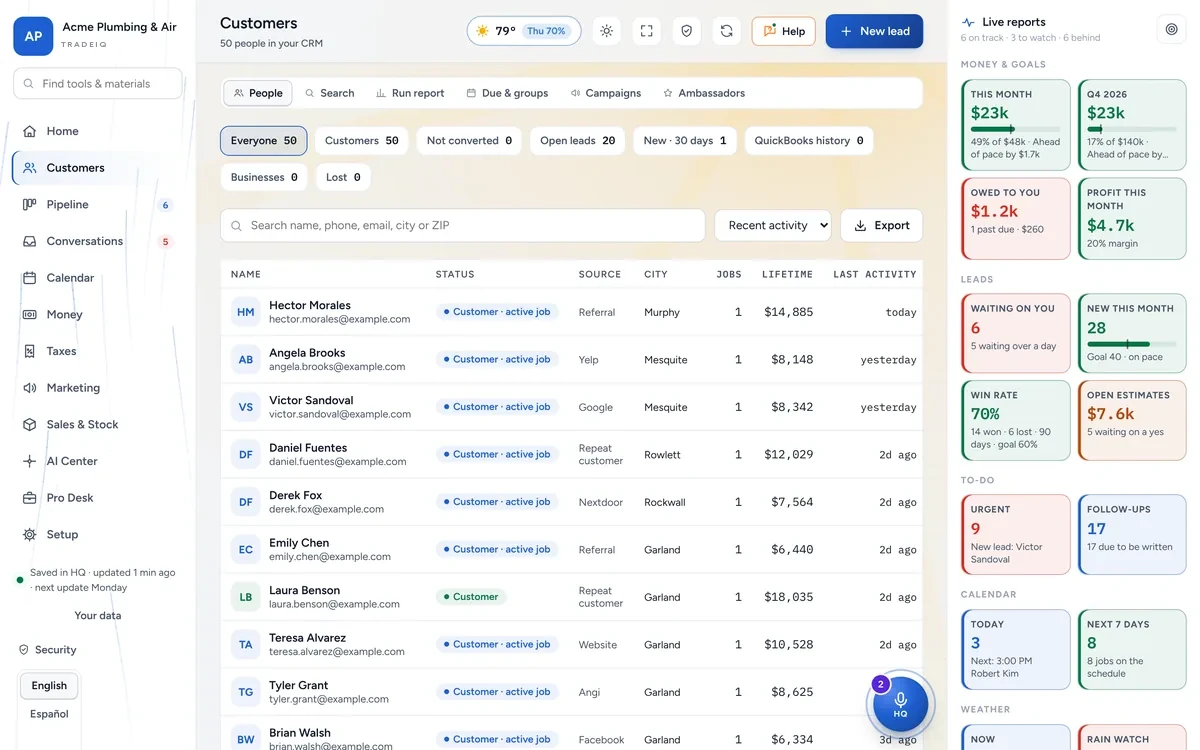Open the Due & groups tab
1200x750 pixels.
coord(507,93)
